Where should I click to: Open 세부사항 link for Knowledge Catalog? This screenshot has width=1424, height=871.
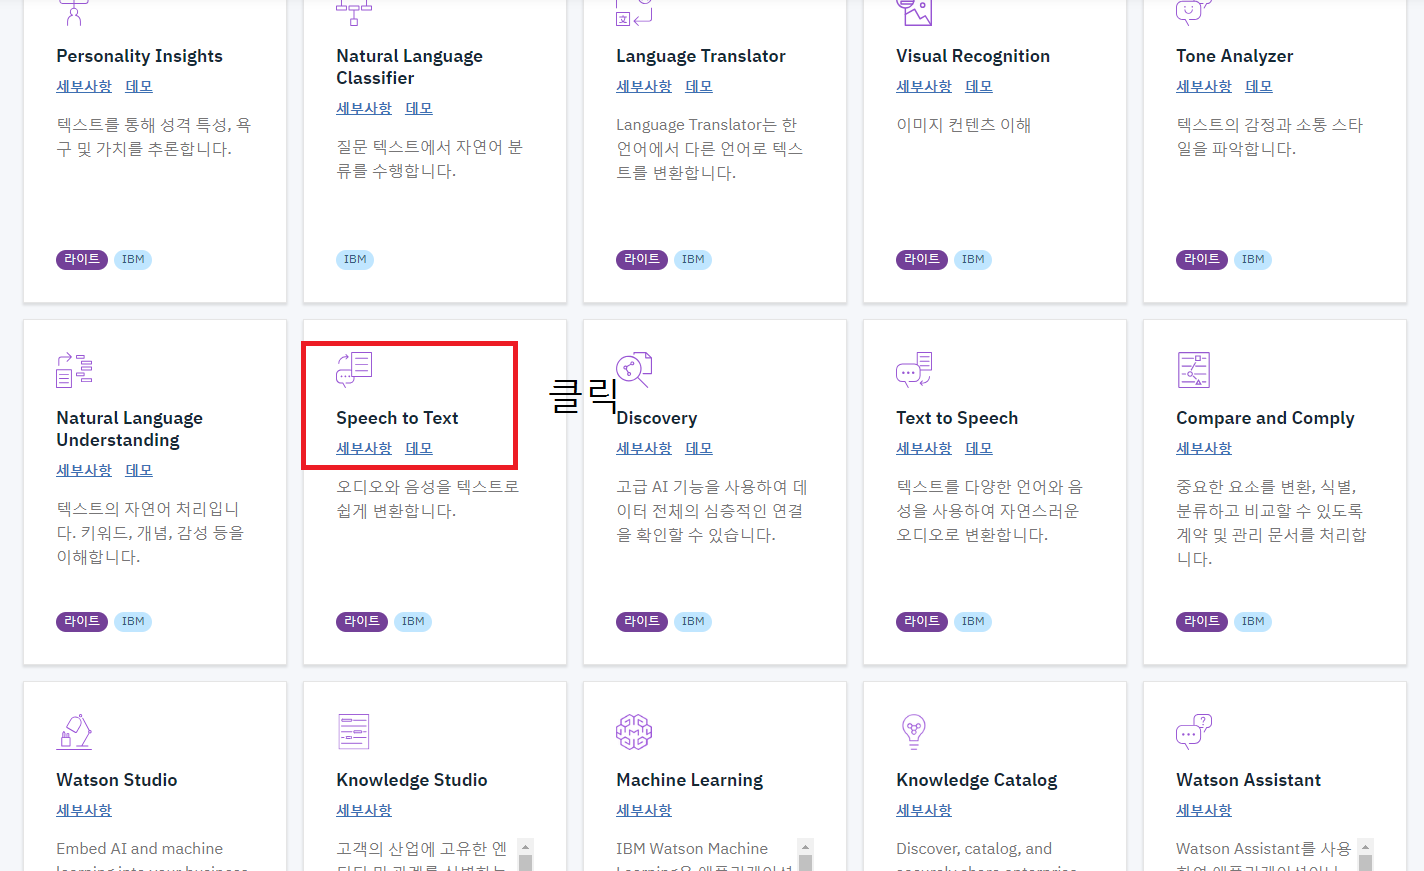(x=924, y=811)
